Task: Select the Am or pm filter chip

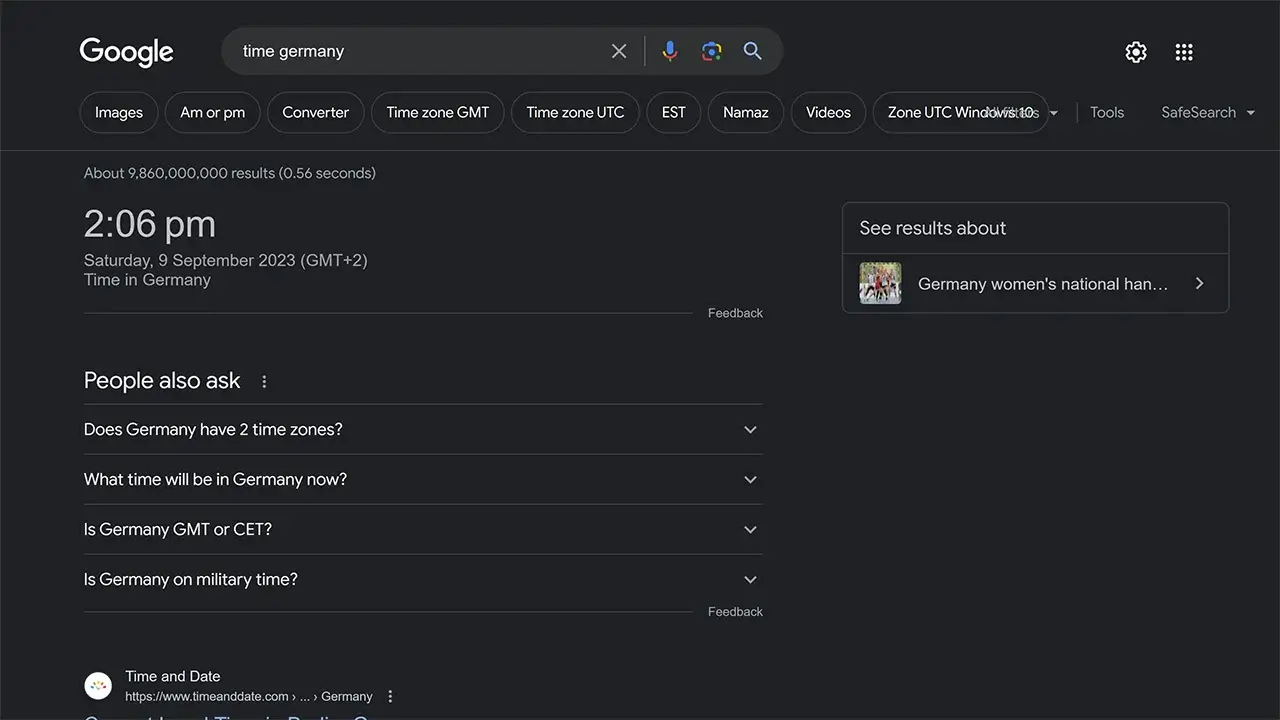Action: (212, 112)
